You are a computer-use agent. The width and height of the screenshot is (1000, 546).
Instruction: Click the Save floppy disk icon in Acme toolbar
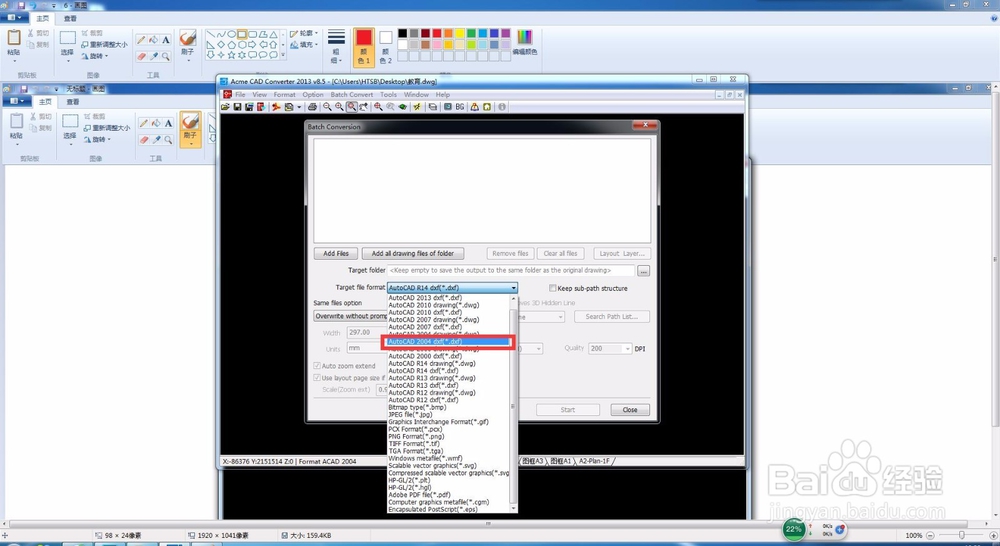[x=237, y=107]
